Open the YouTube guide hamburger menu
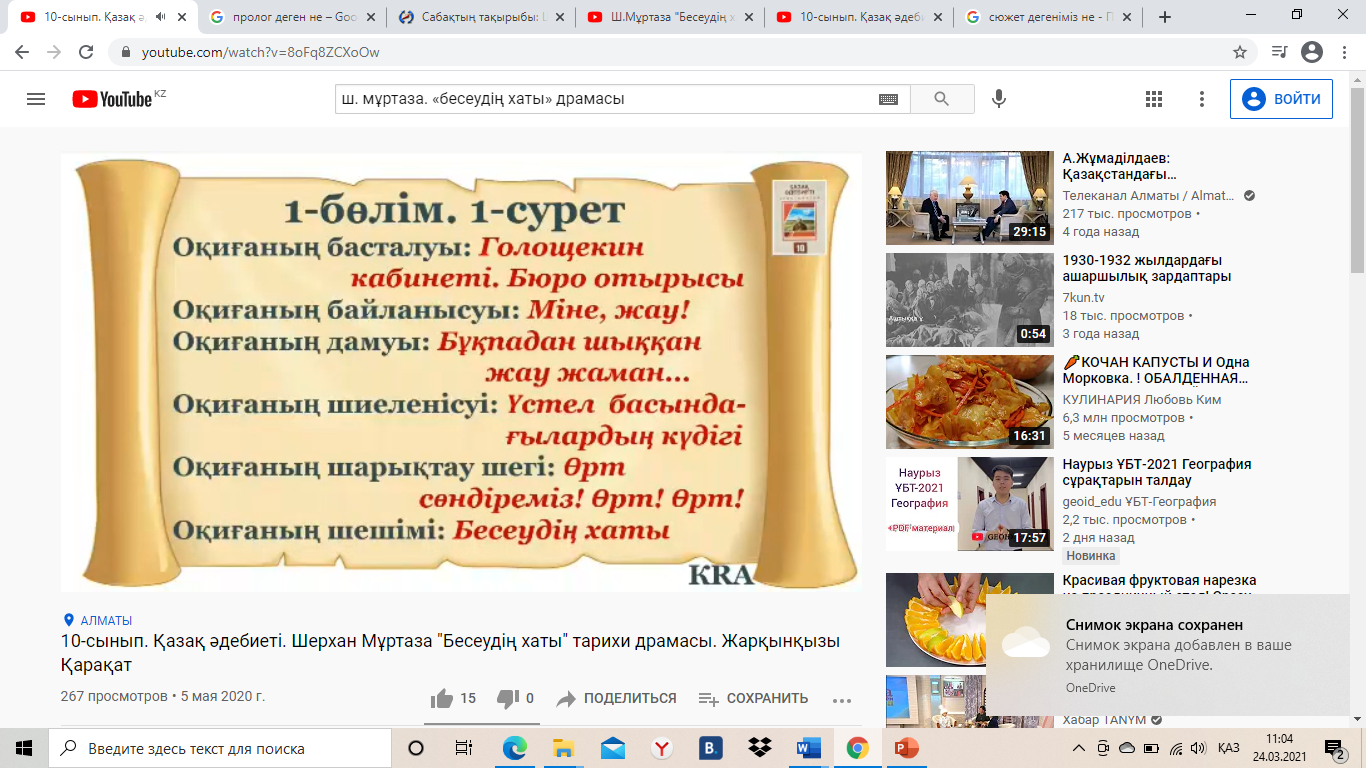This screenshot has height=768, width=1366. point(36,99)
